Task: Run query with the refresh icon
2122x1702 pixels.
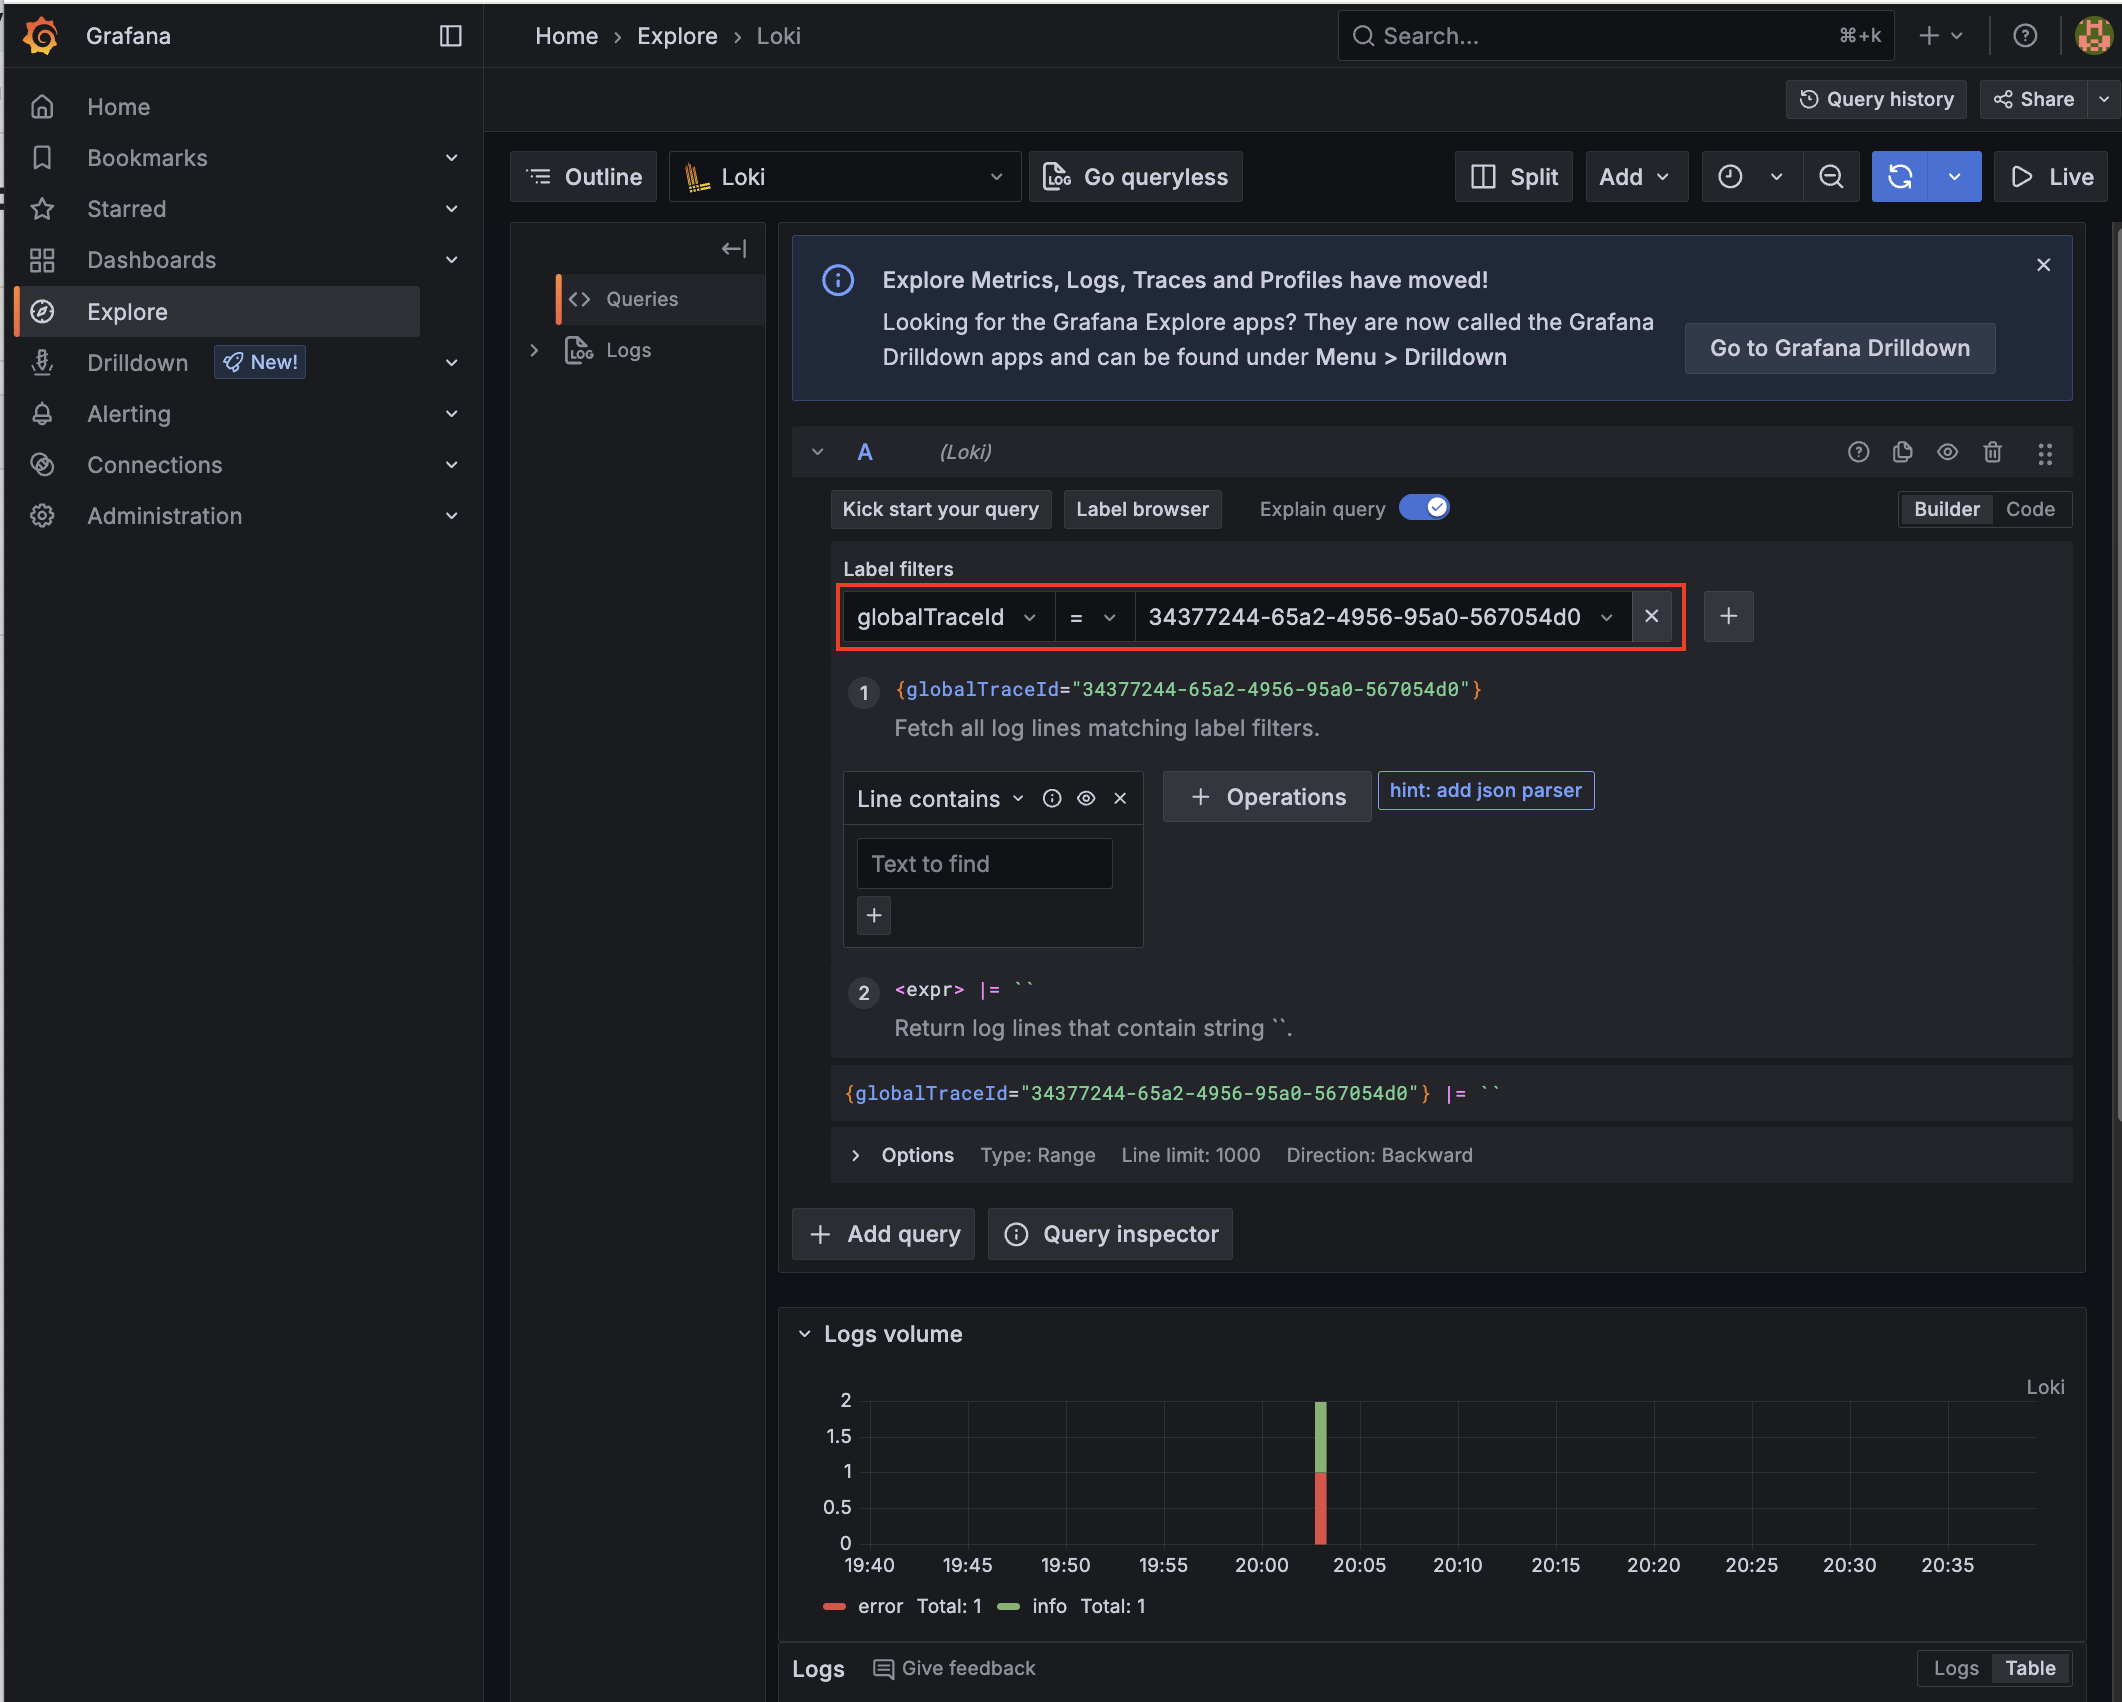Action: (x=1899, y=177)
